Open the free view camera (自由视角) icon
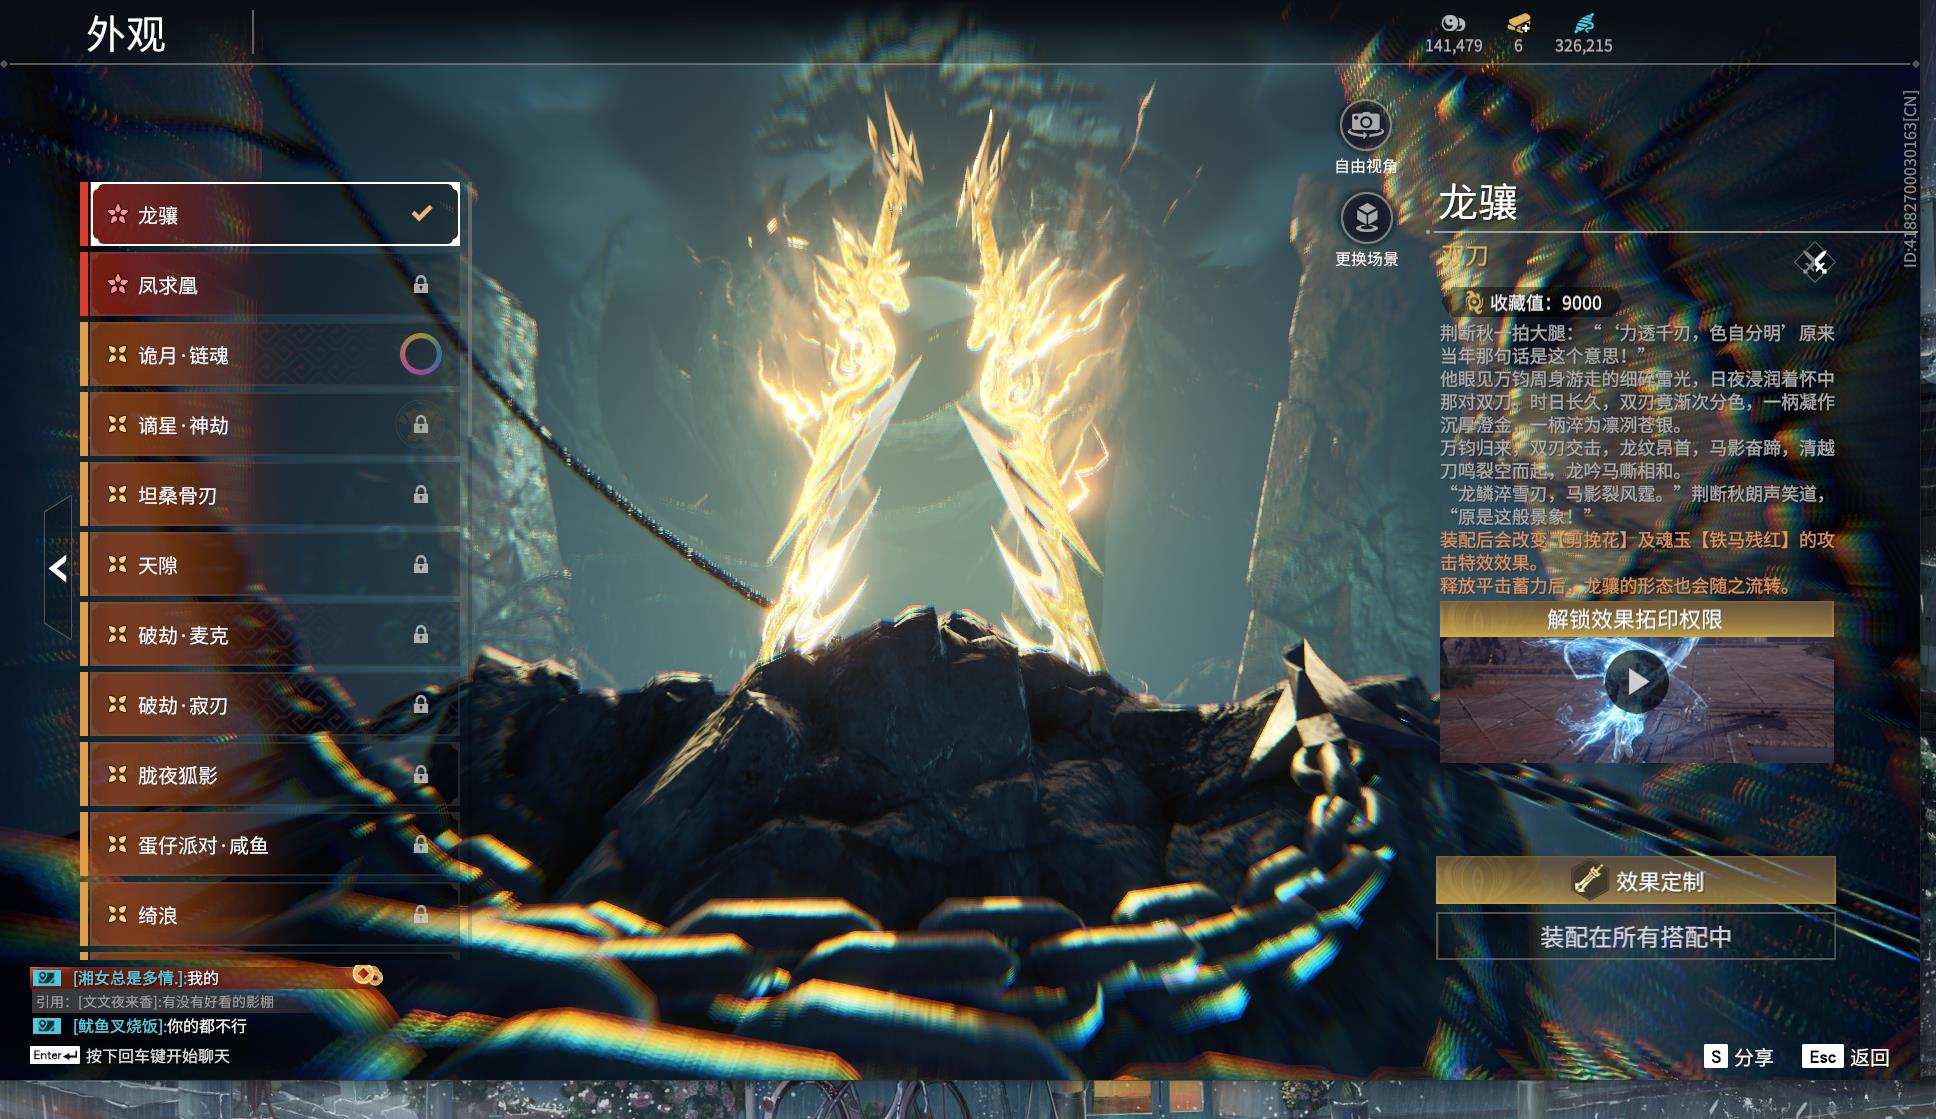 pyautogui.click(x=1365, y=125)
